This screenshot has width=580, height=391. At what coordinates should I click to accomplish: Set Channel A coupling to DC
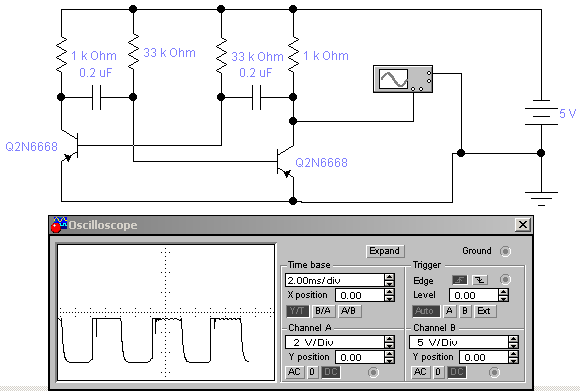coord(330,372)
